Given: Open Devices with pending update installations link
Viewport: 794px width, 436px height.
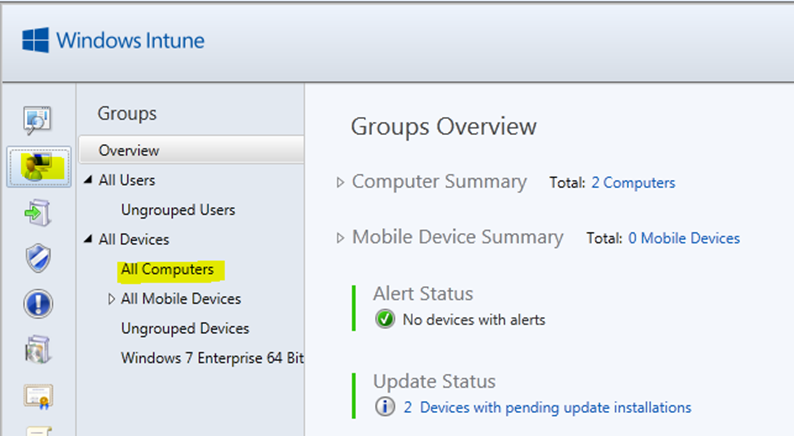Looking at the screenshot, I should 547,408.
